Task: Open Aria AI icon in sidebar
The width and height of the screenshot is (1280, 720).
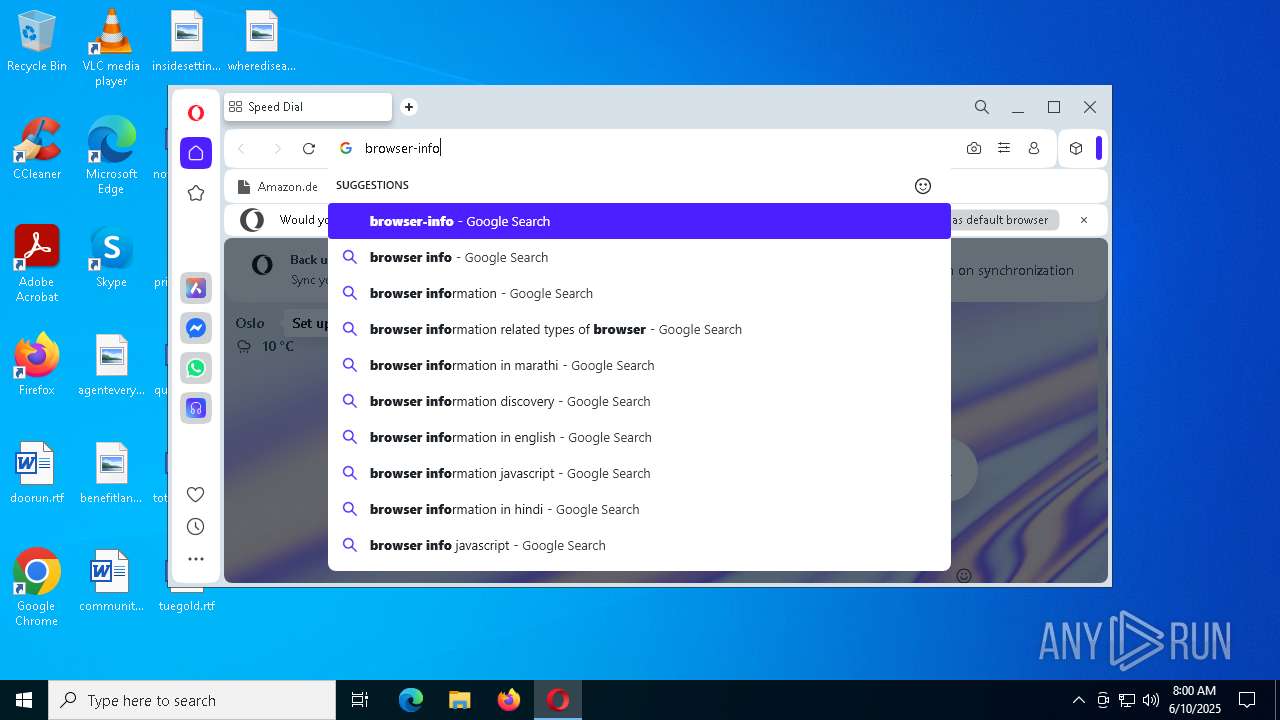Action: click(x=196, y=288)
